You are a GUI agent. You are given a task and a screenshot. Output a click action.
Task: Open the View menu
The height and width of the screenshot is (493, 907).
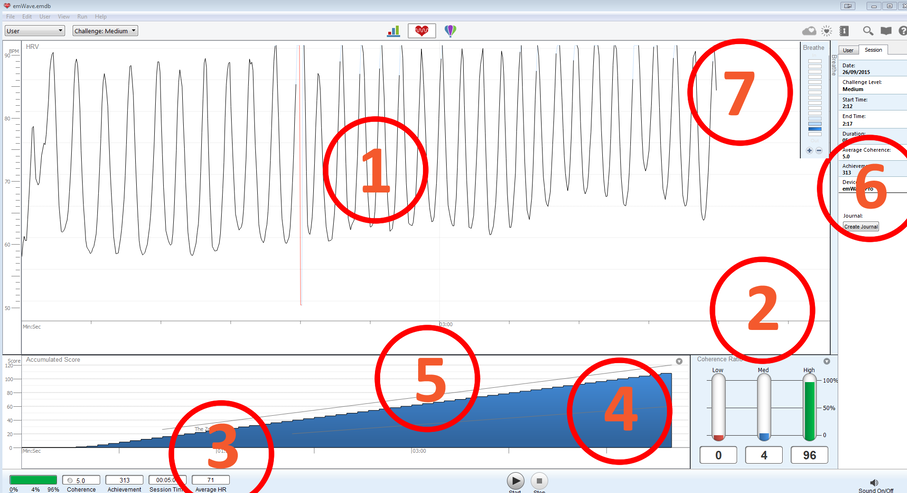(64, 17)
